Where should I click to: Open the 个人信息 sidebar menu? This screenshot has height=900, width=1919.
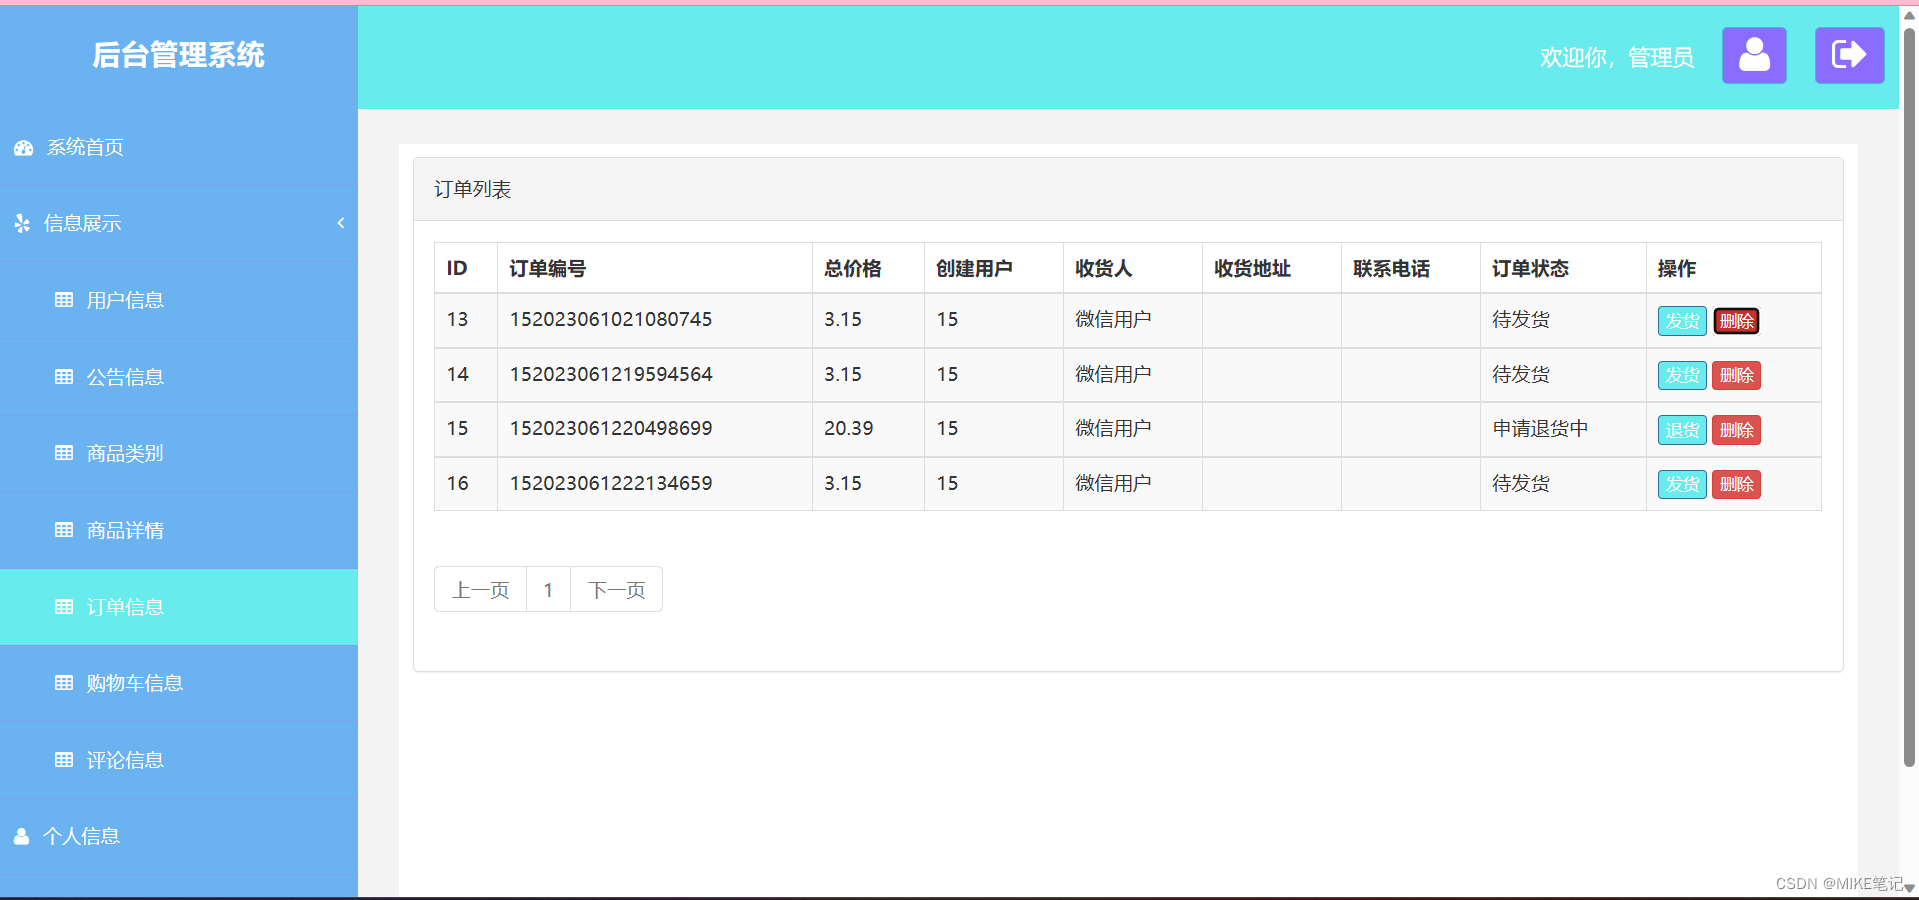coord(179,836)
